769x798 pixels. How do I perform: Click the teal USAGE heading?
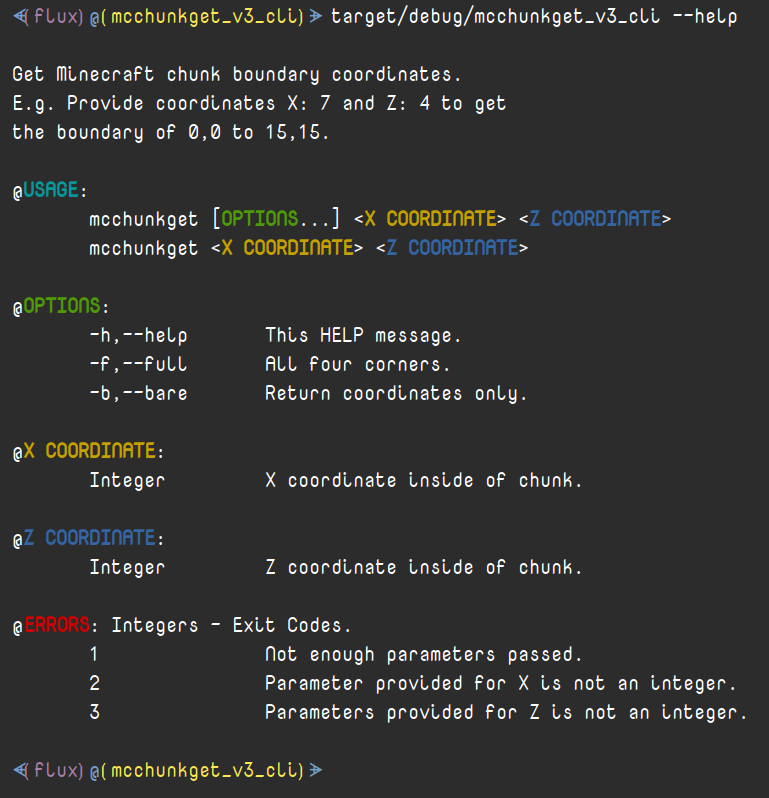(50, 190)
